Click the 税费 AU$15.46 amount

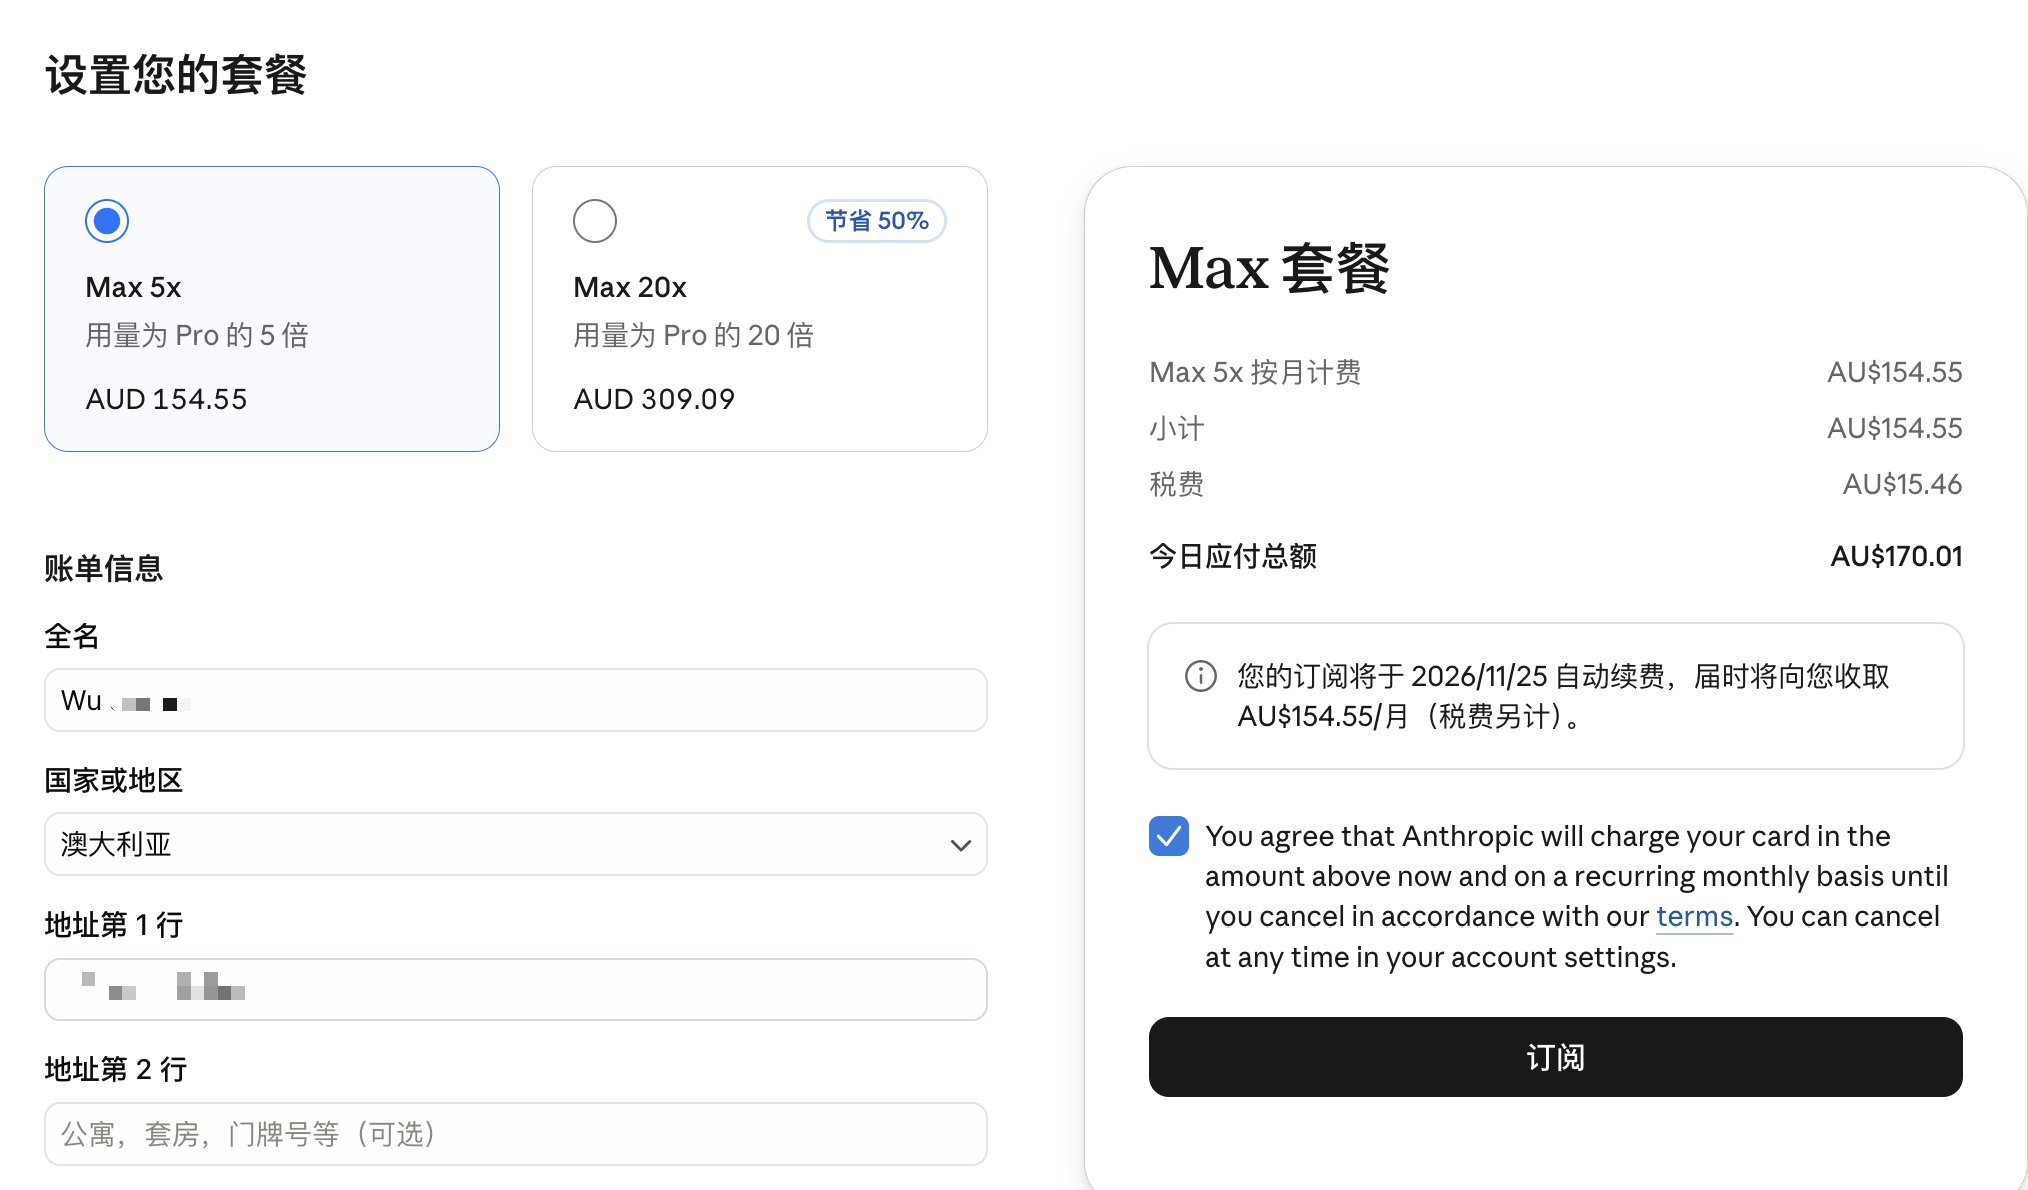click(1902, 484)
